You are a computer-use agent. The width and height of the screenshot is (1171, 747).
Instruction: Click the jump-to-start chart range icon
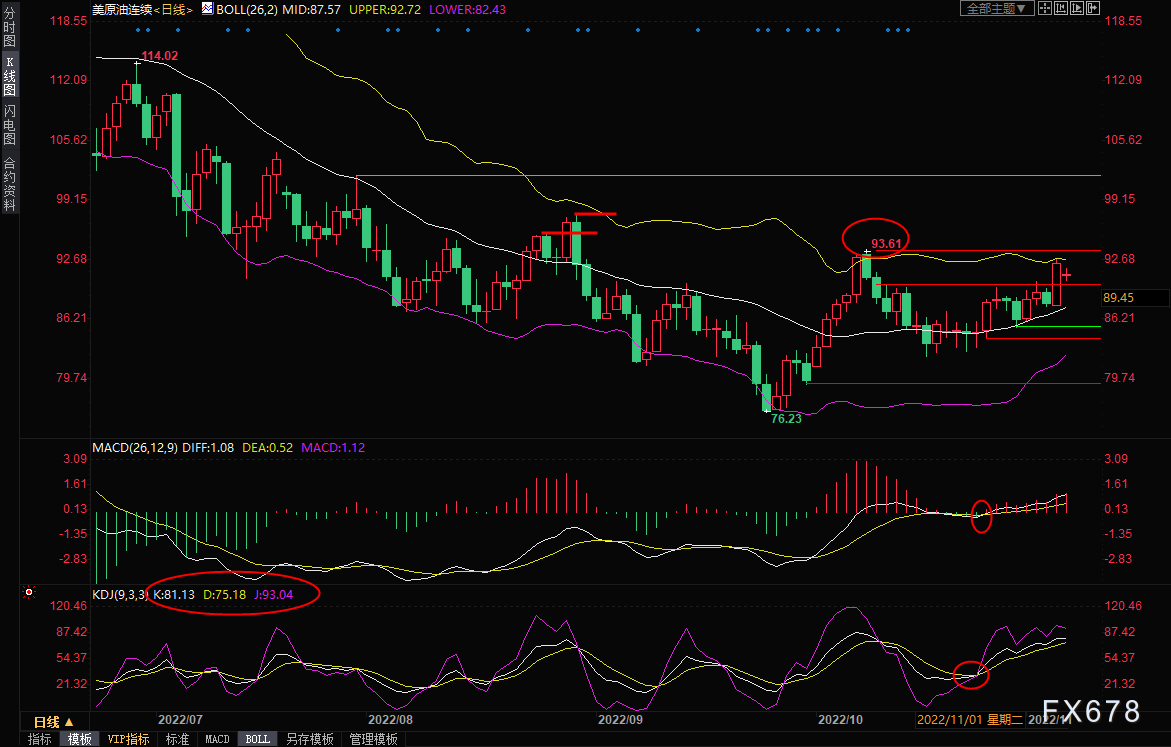point(1060,8)
